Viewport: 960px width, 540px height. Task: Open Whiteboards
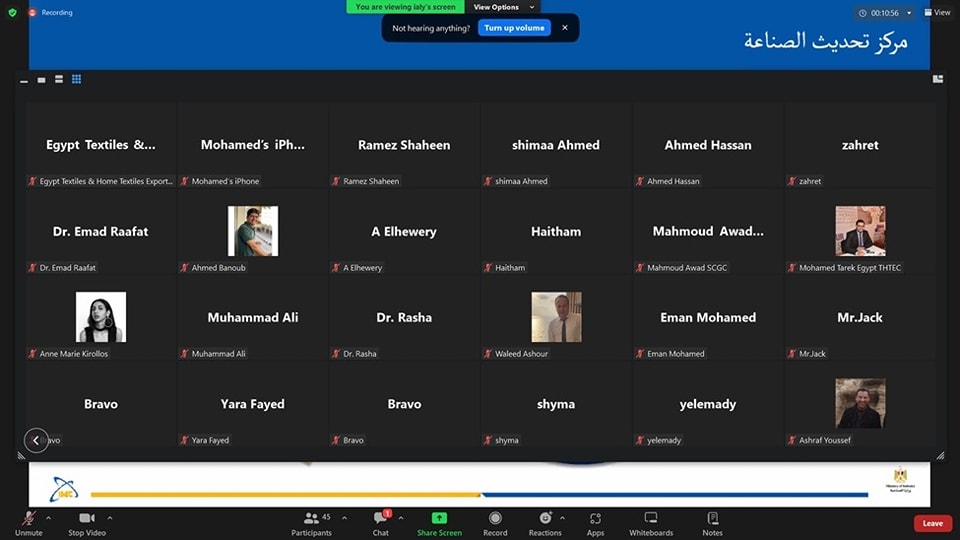(651, 521)
